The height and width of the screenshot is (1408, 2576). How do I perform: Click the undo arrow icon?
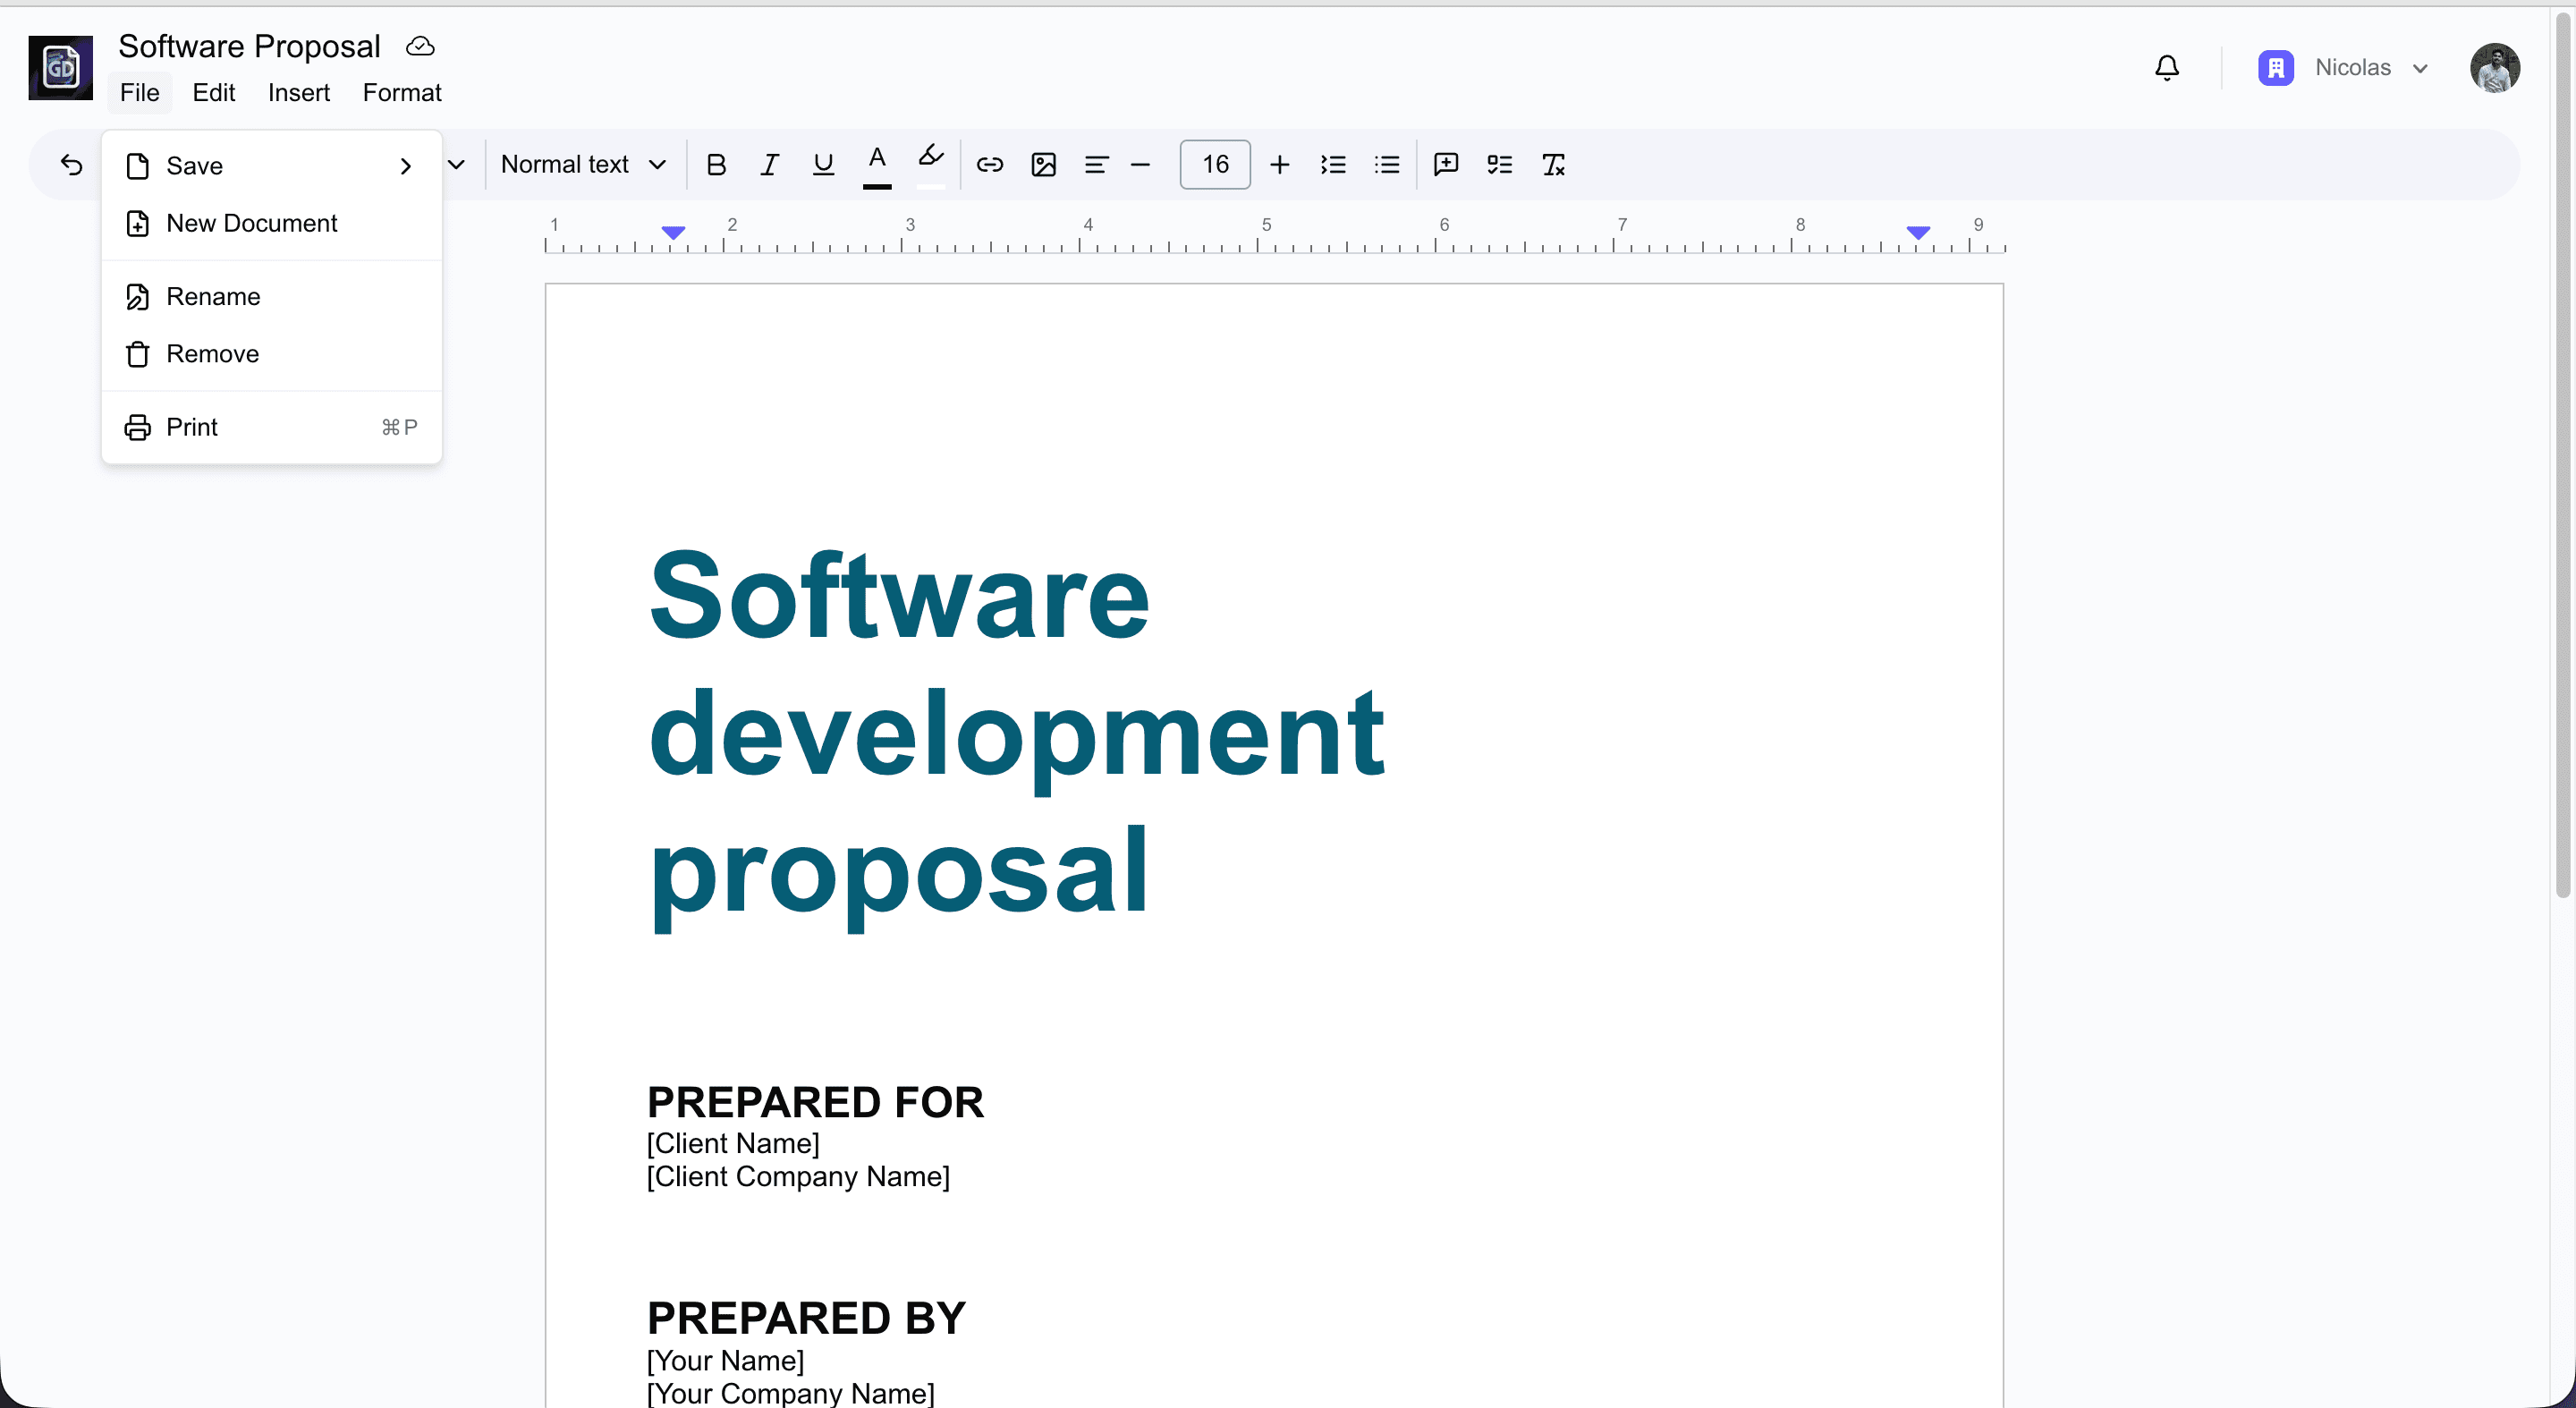click(71, 165)
